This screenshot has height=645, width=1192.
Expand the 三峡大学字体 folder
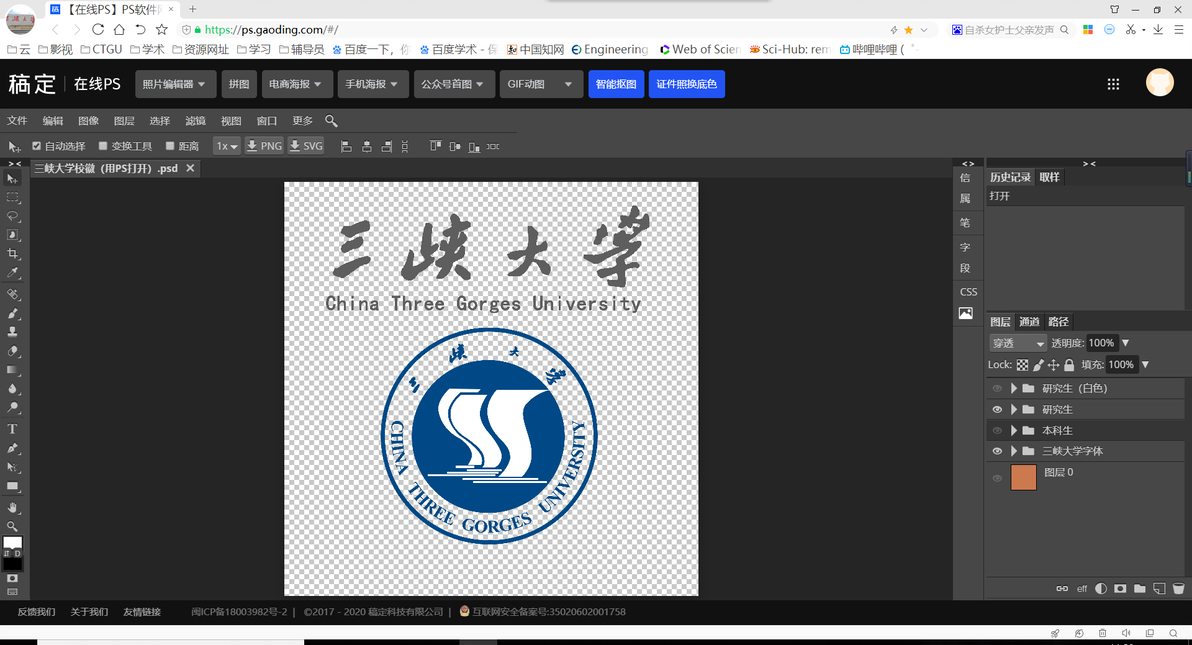[x=1013, y=451]
